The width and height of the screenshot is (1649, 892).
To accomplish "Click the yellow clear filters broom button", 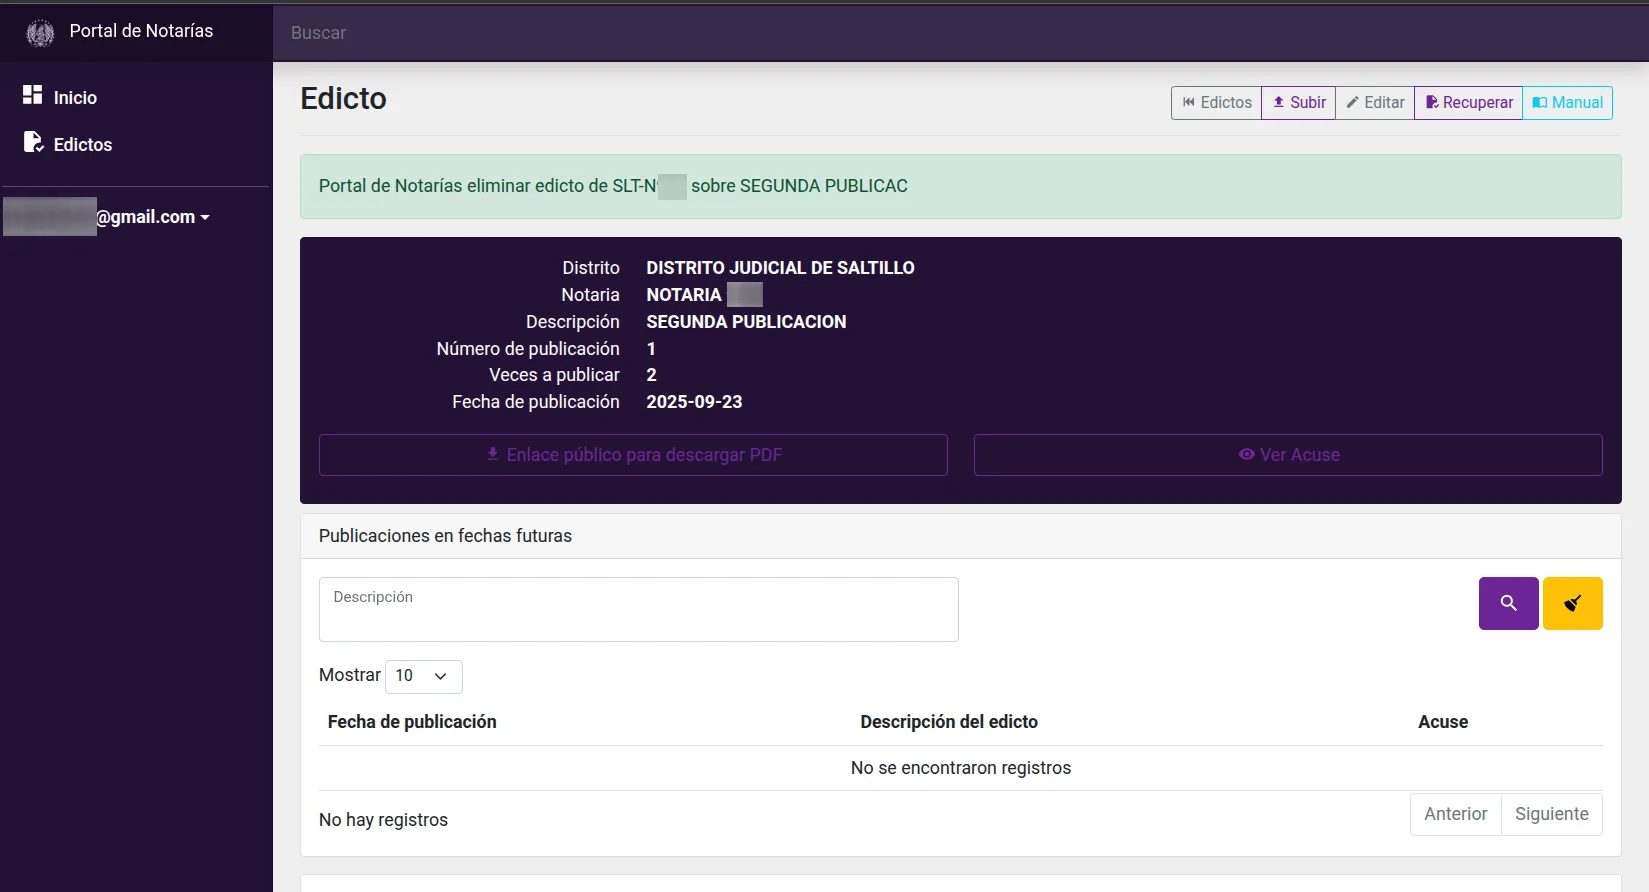I will click(1572, 603).
